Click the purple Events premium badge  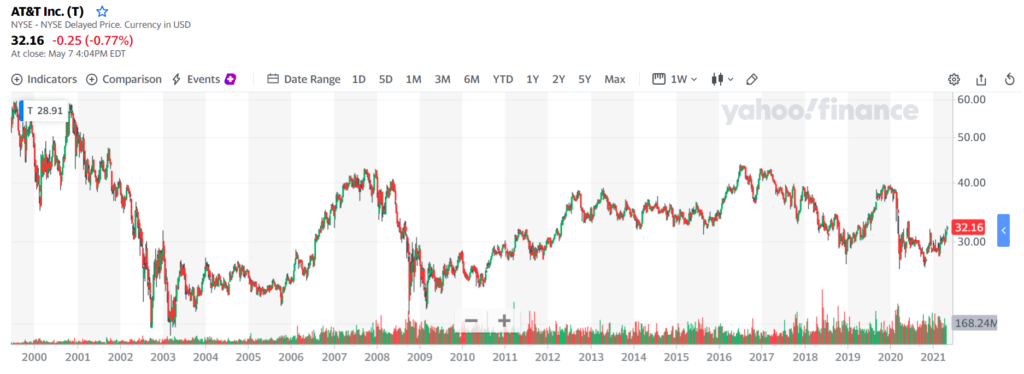pos(230,79)
